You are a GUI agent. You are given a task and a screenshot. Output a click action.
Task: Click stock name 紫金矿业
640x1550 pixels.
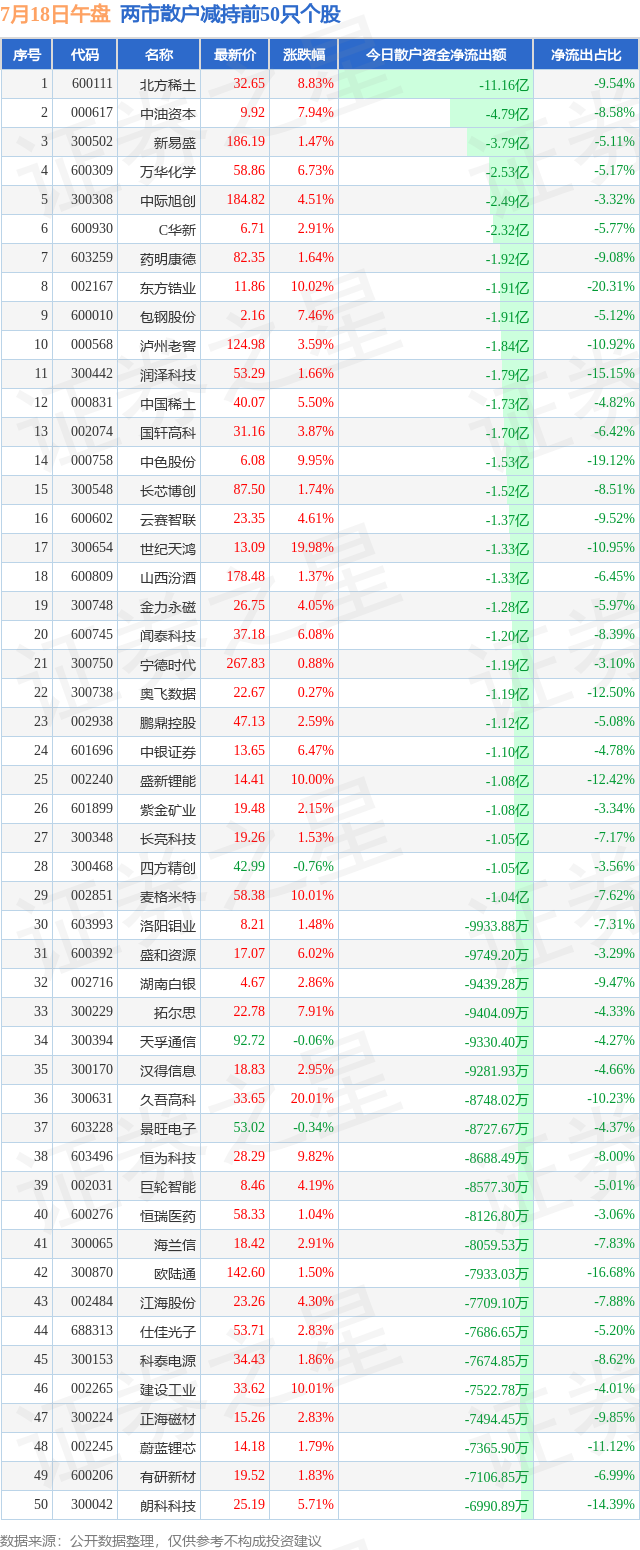[x=168, y=810]
